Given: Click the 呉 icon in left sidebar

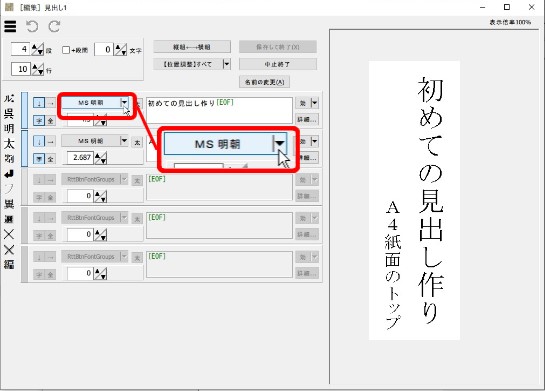Looking at the screenshot, I should pyautogui.click(x=9, y=114).
